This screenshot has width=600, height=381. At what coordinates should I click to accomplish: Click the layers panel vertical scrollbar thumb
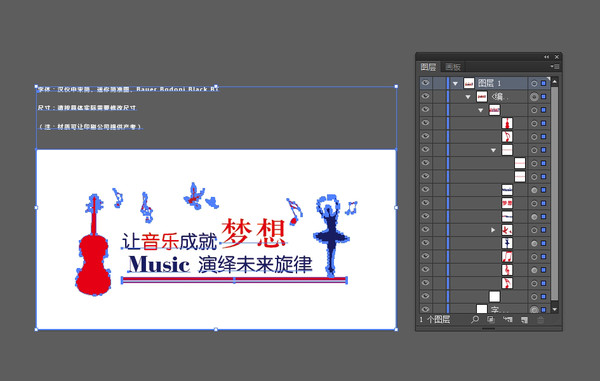(x=554, y=193)
